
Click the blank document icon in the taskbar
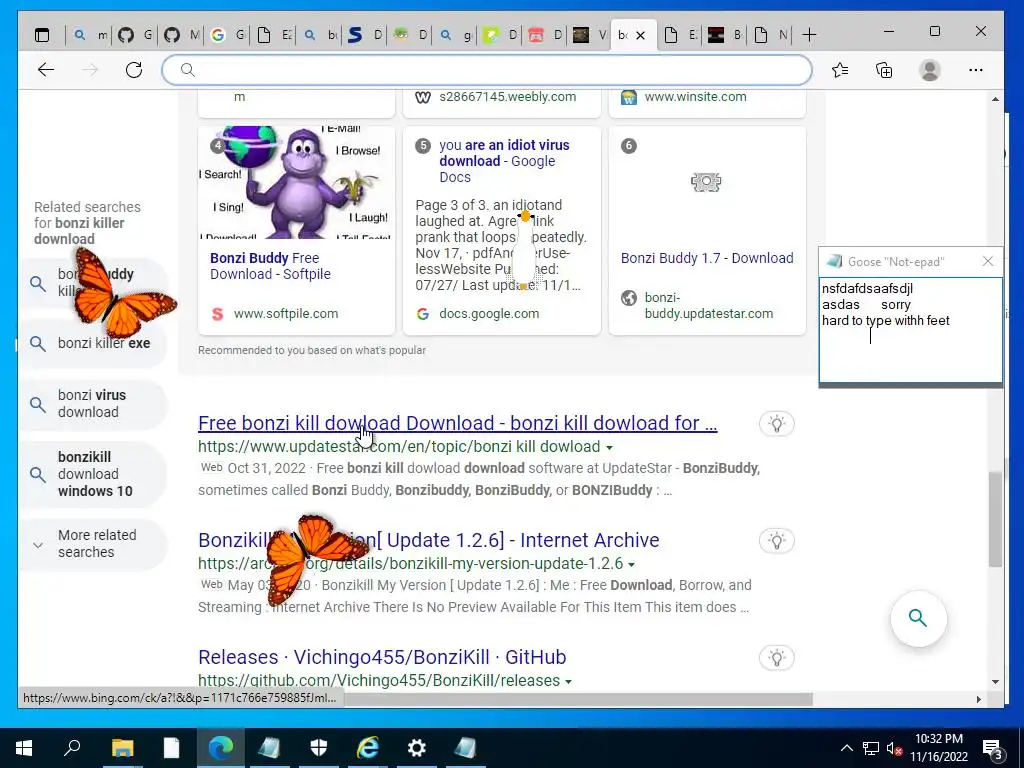[171, 748]
